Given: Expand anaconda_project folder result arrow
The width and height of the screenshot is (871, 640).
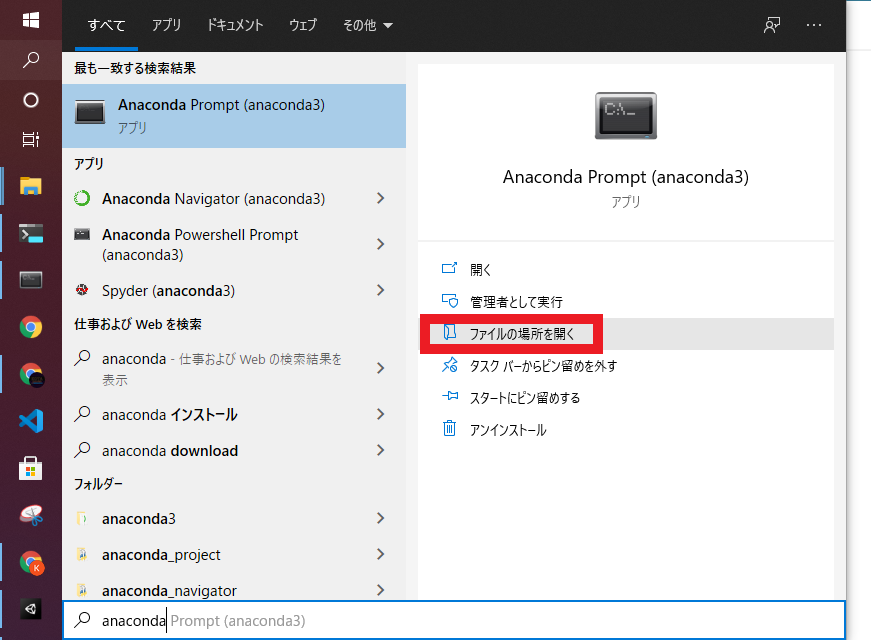Looking at the screenshot, I should [381, 554].
